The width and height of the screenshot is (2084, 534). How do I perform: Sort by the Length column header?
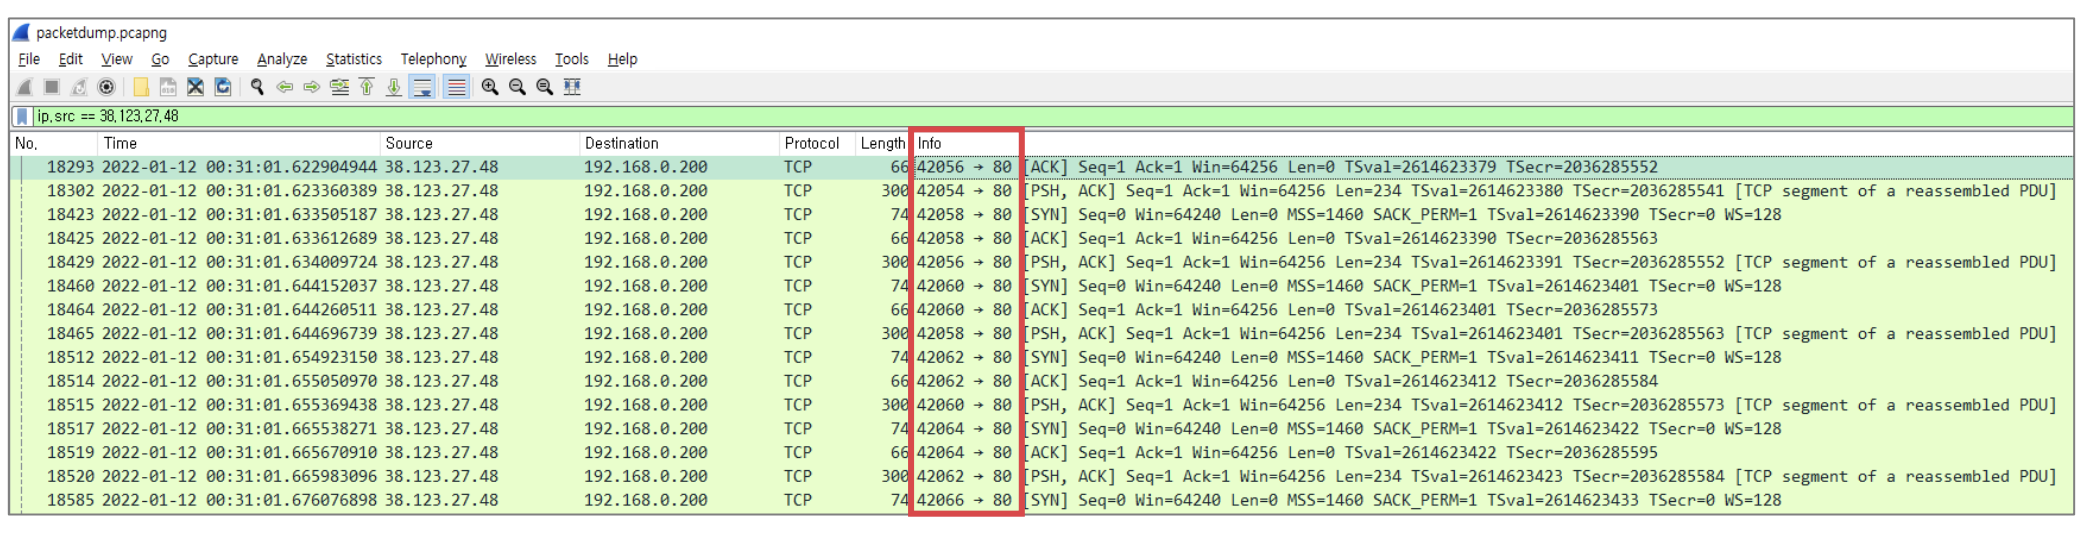coord(882,143)
